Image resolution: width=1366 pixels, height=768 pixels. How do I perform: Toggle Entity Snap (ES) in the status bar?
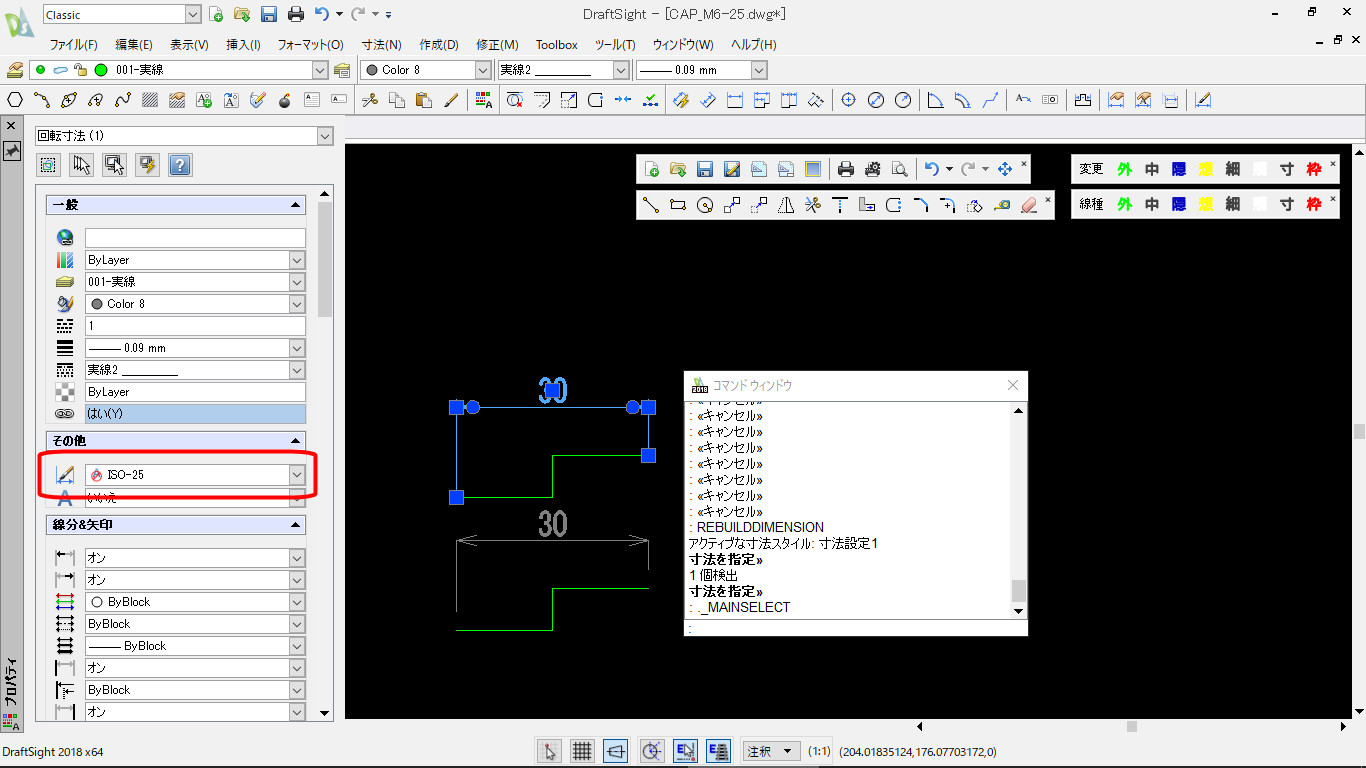tap(685, 751)
